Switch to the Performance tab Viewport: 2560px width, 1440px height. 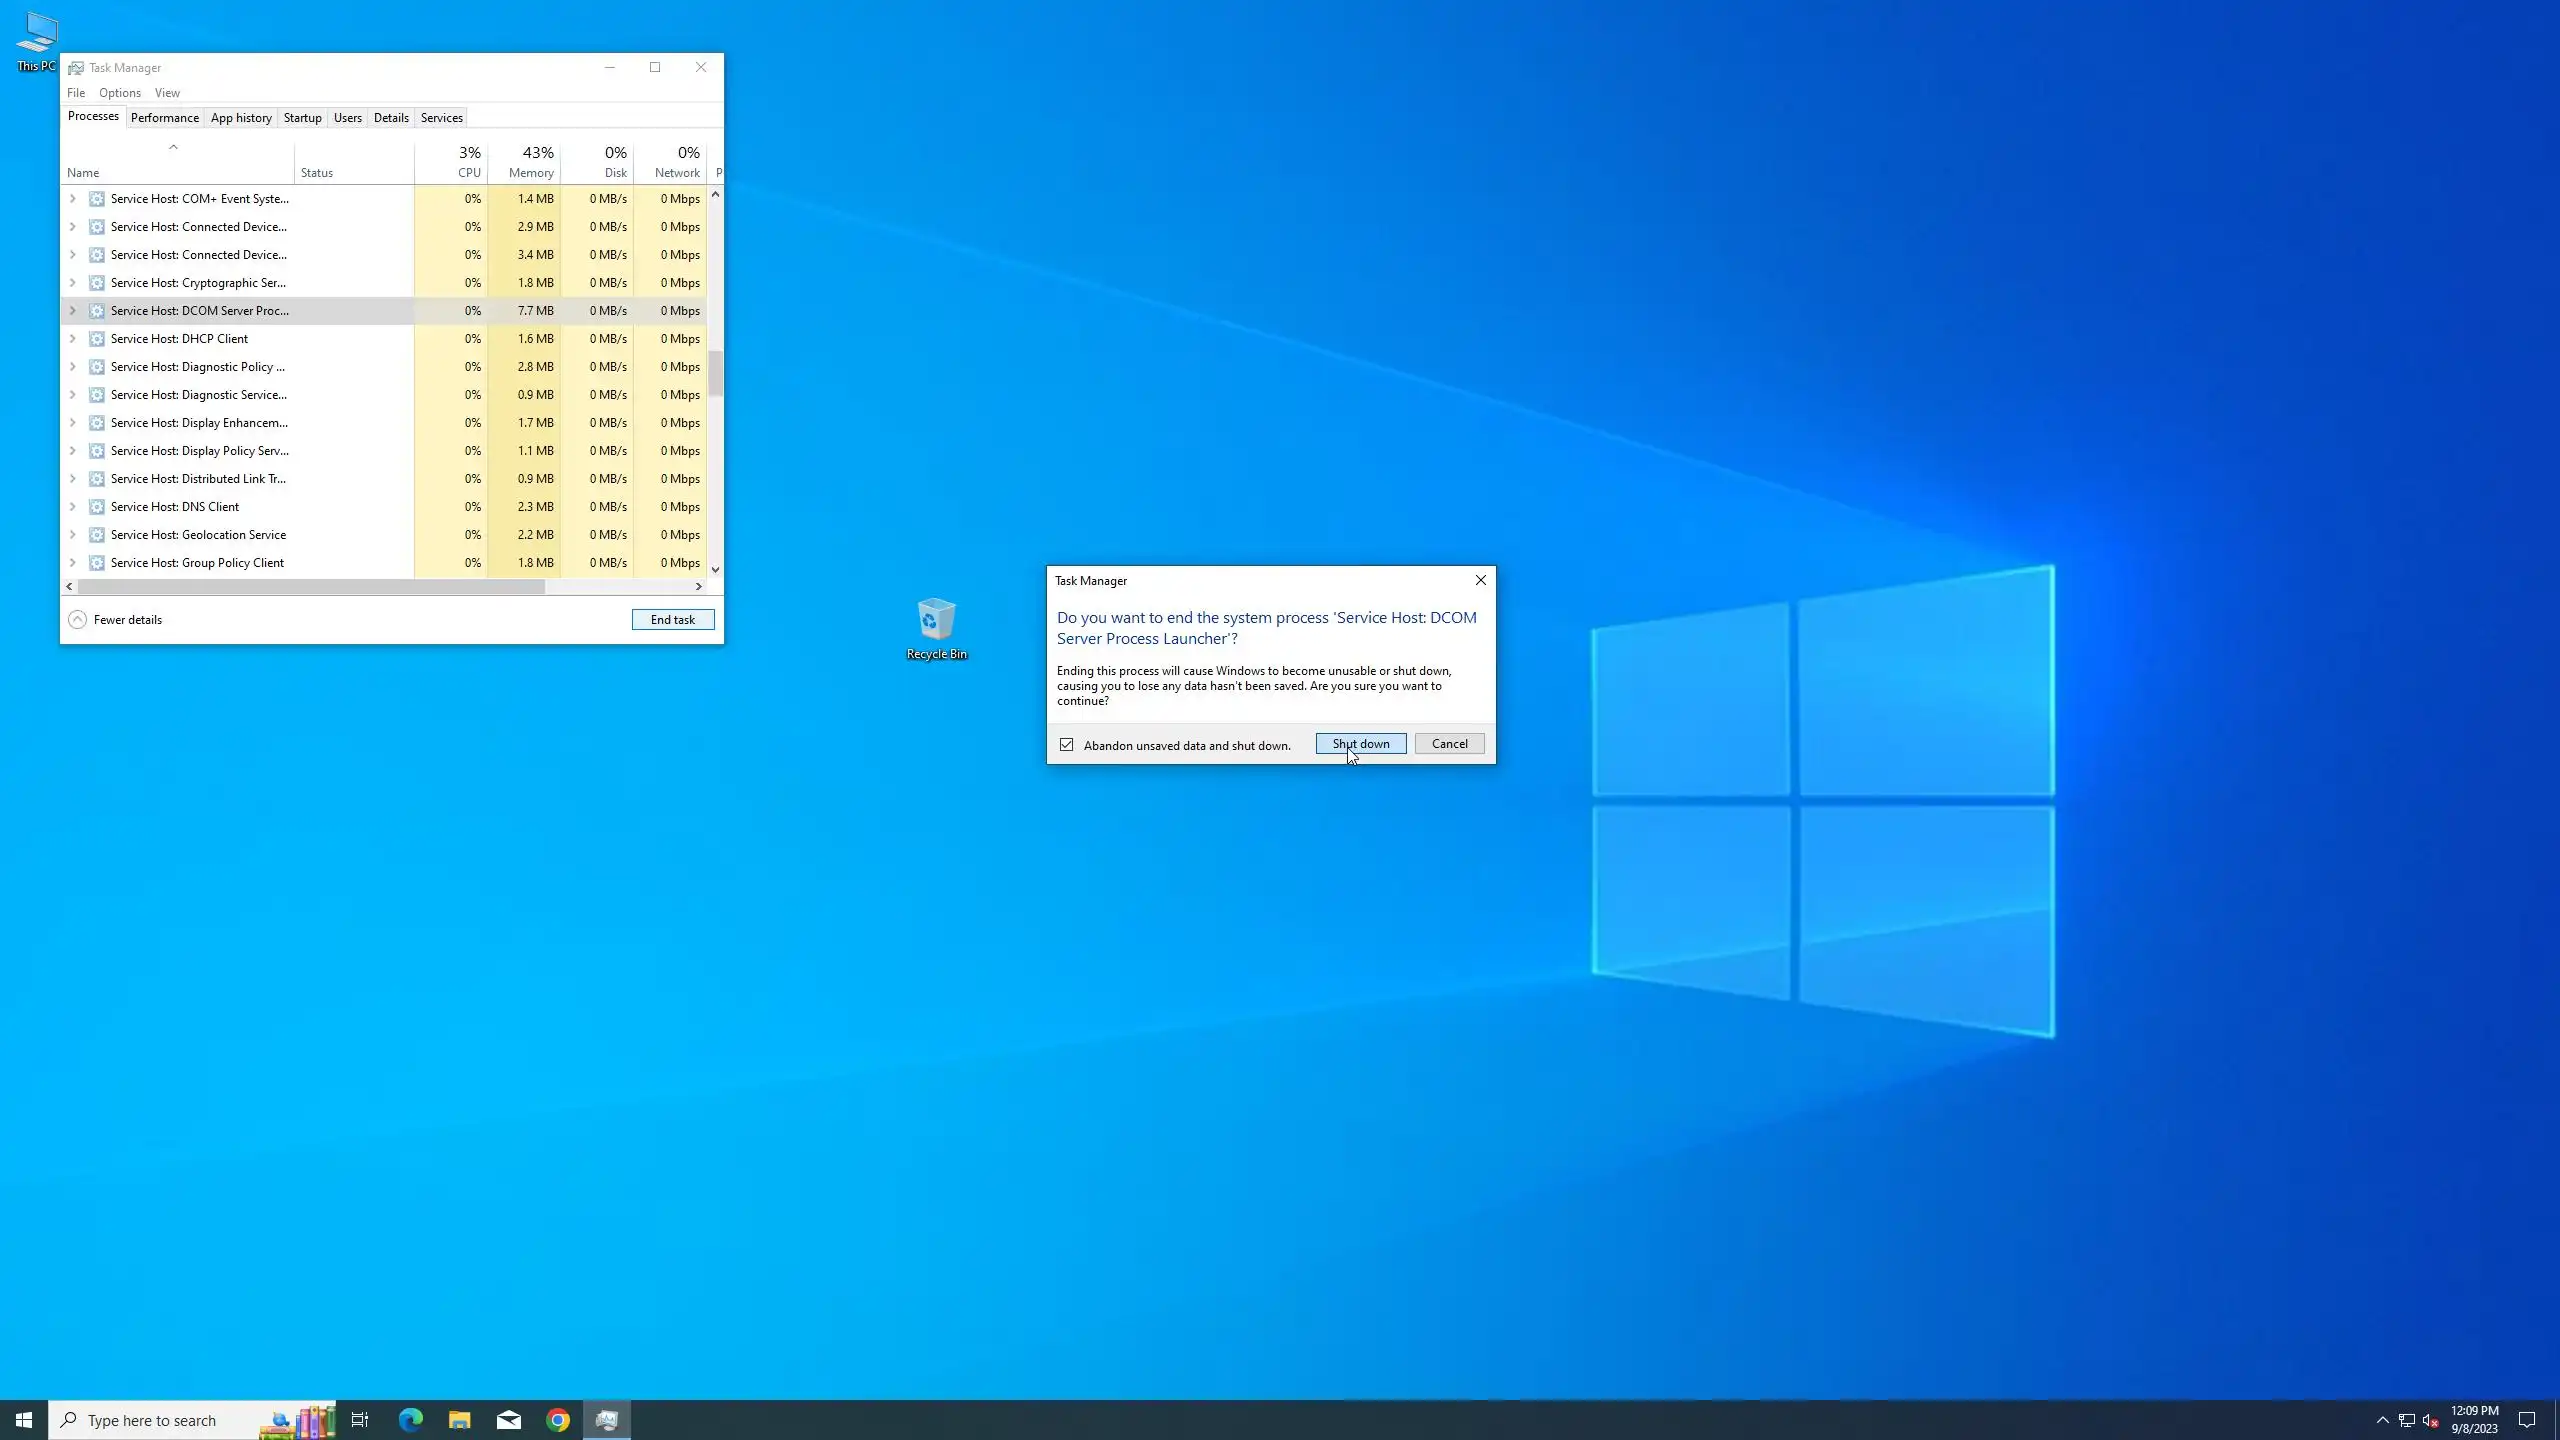[x=165, y=118]
